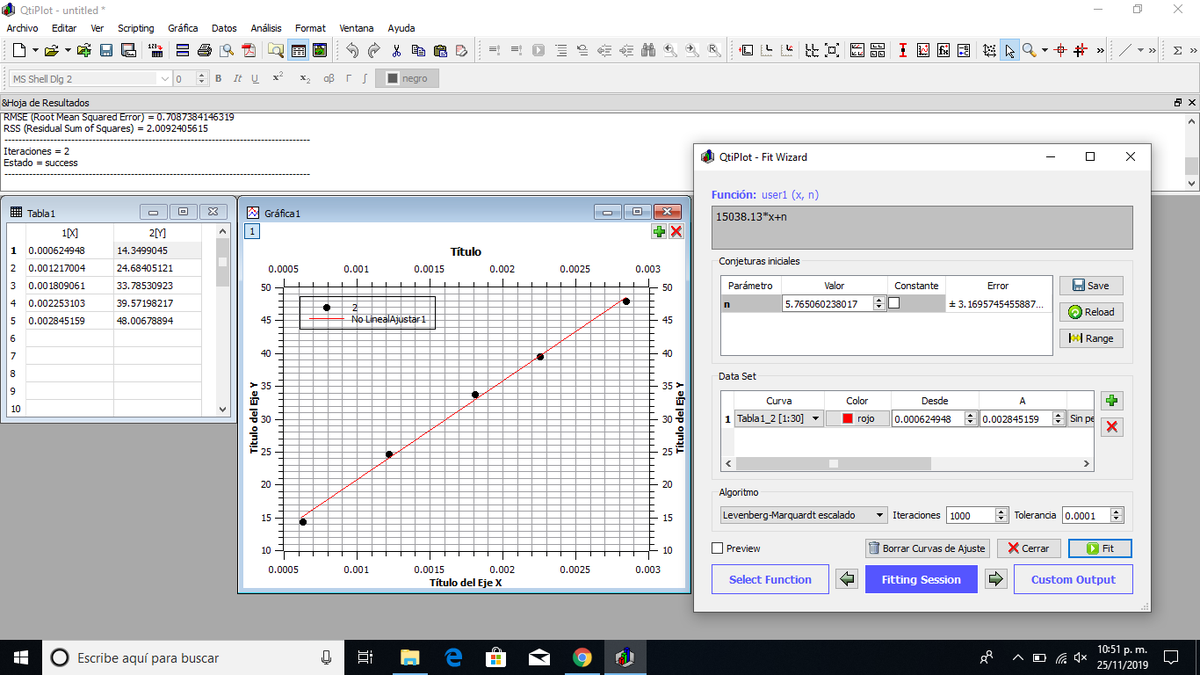Open the negro text color picker
The height and width of the screenshot is (675, 1200).
coord(407,78)
